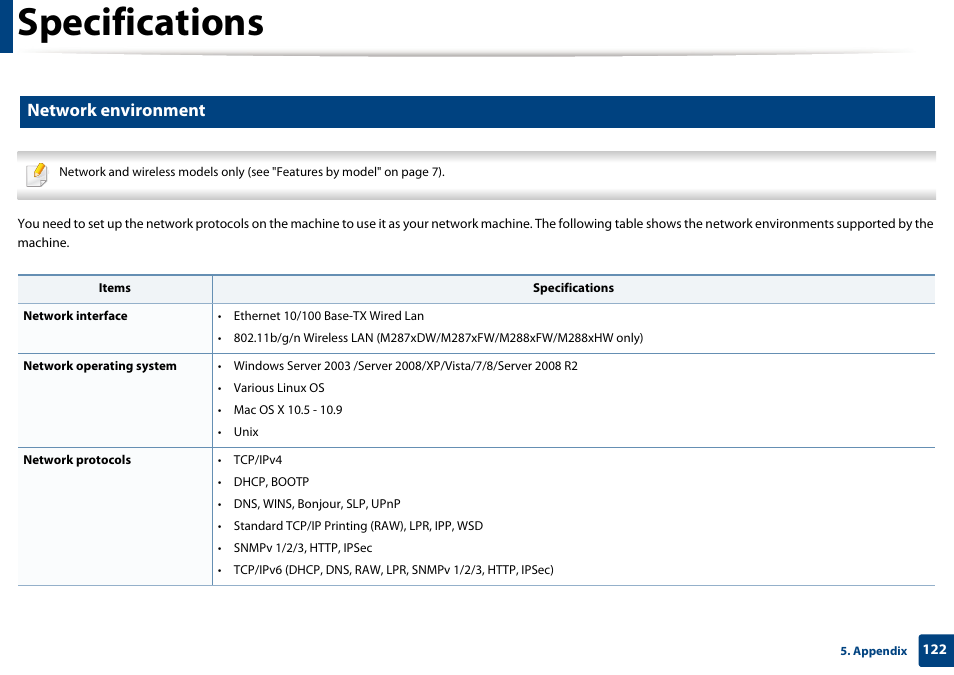Select the TCP/IPv6 protocol line

tap(394, 570)
